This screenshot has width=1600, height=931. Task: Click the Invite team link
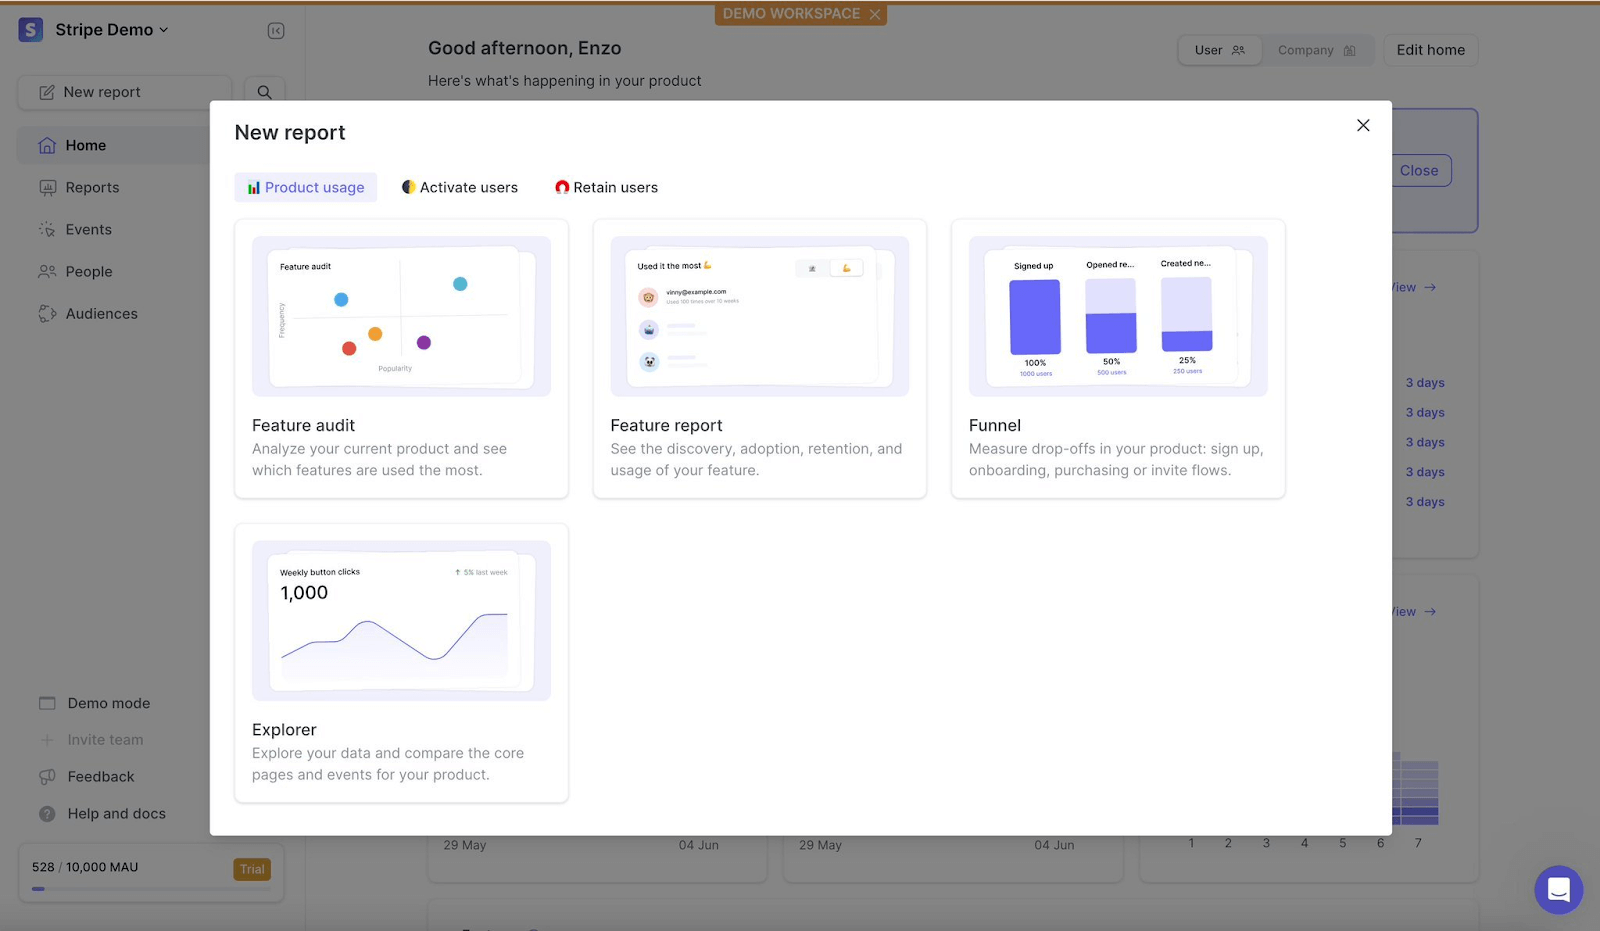[x=104, y=739]
